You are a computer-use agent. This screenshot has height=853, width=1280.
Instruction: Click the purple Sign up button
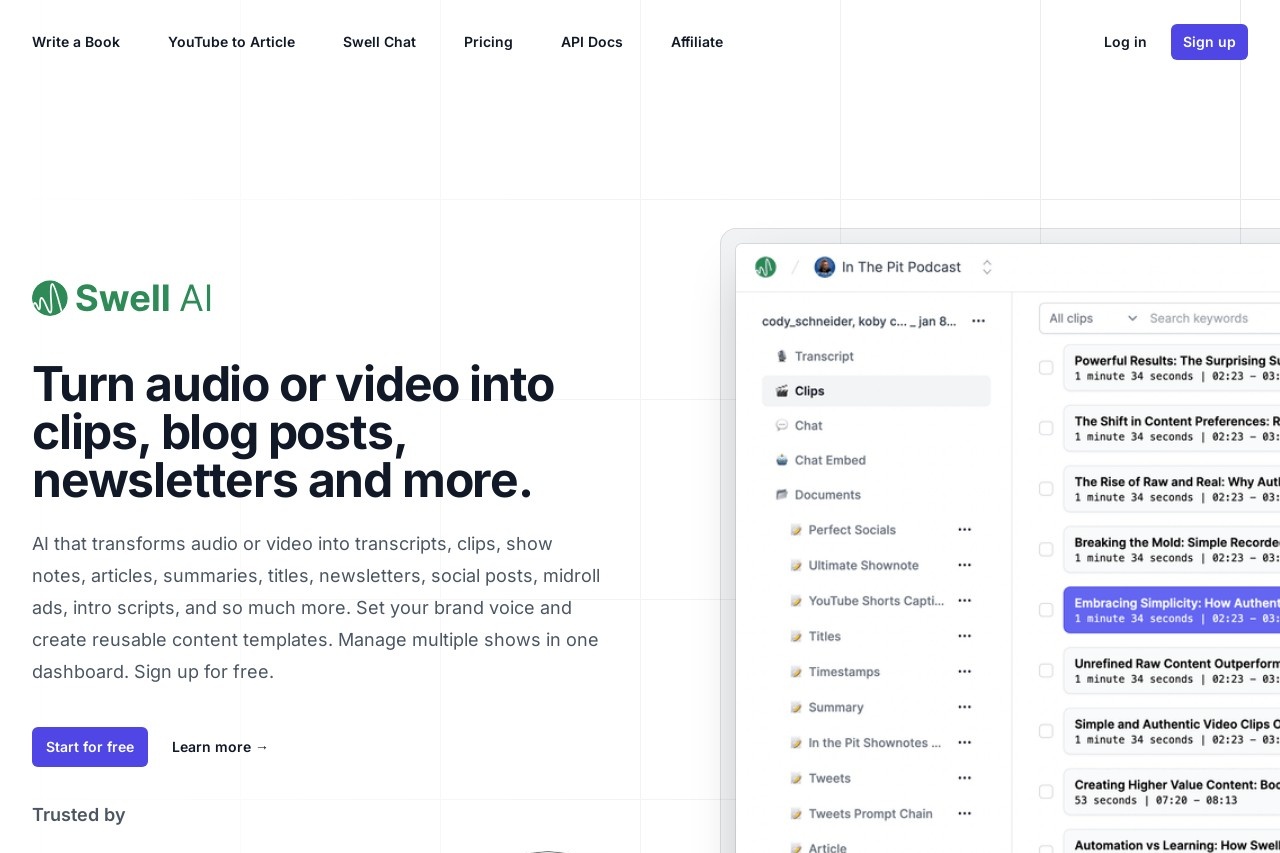[1209, 42]
